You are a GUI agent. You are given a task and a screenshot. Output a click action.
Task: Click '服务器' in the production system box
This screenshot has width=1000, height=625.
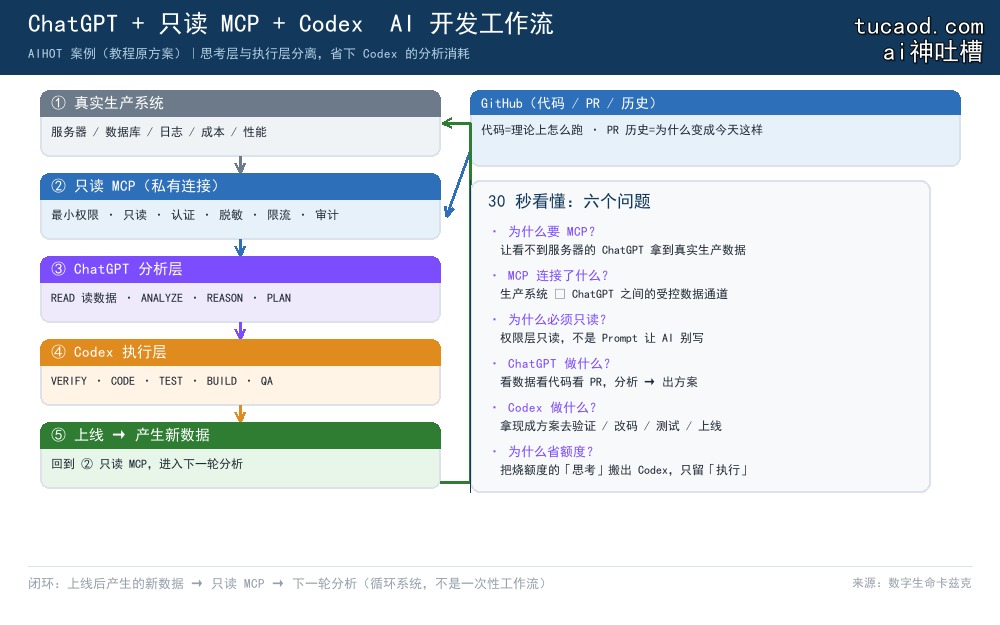(69, 132)
